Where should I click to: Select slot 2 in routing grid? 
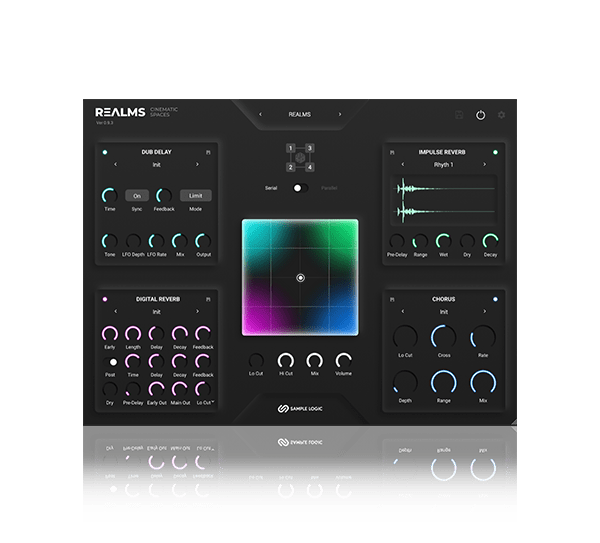(290, 167)
